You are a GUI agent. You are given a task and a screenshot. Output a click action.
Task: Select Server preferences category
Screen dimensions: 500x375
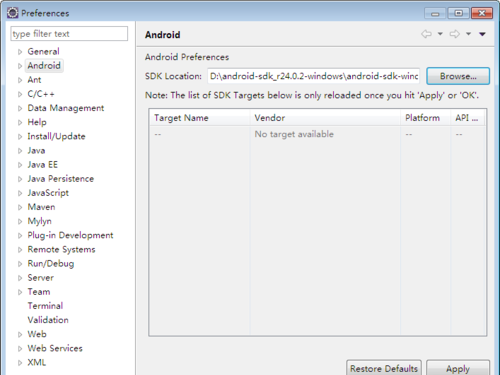[x=40, y=278]
